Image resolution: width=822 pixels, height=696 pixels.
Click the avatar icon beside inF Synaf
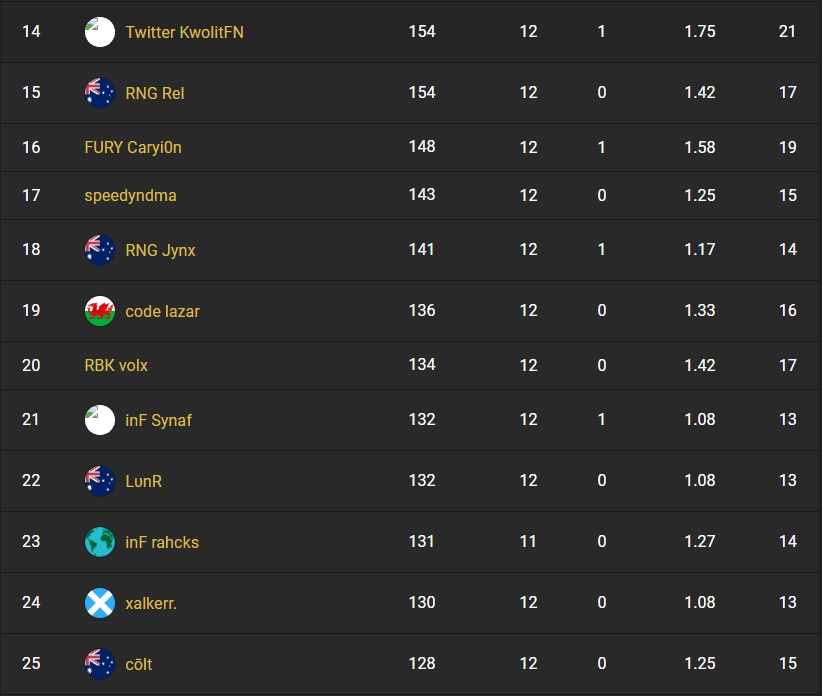(99, 420)
